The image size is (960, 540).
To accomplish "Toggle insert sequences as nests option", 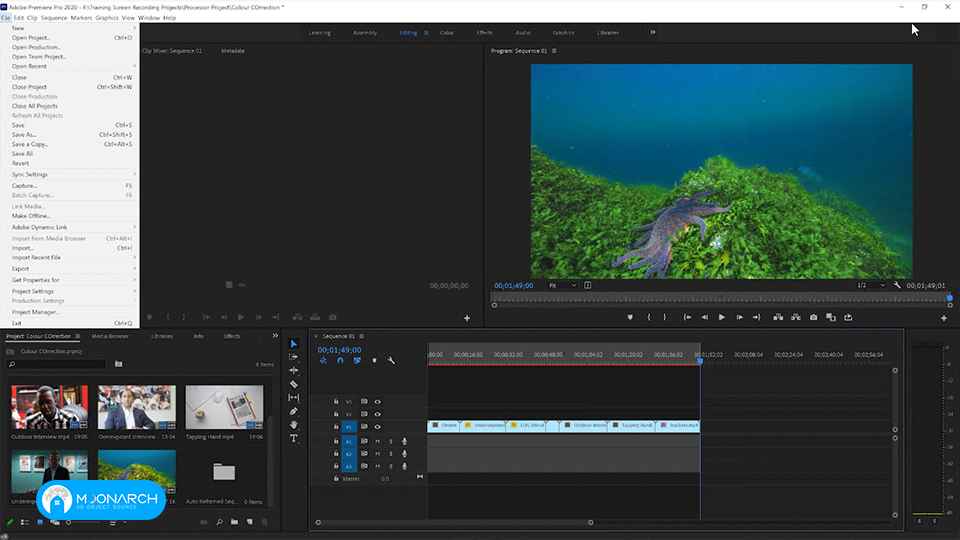I will 323,361.
